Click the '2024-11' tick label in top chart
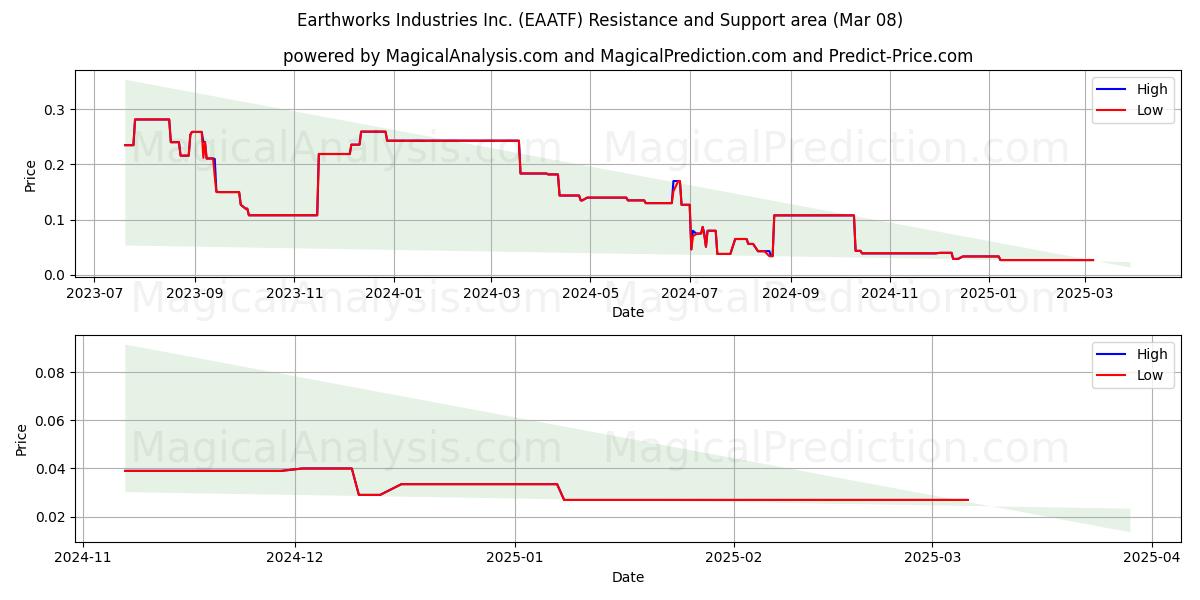 coord(890,293)
